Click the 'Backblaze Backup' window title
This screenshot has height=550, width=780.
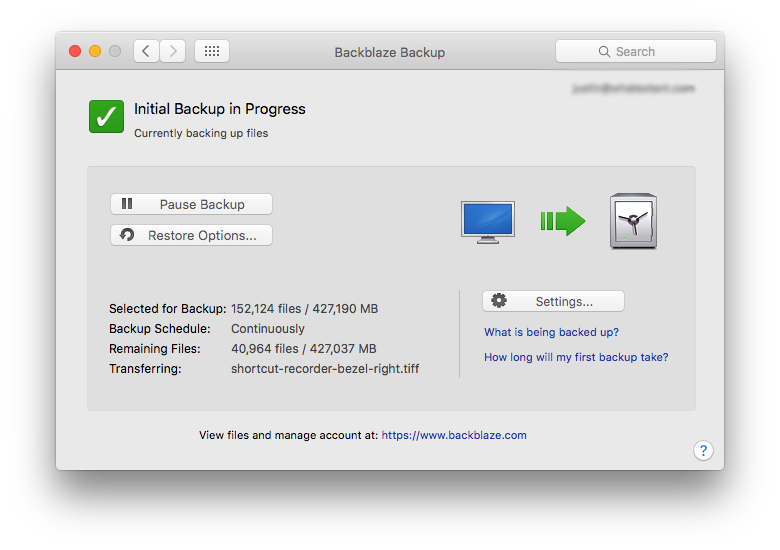pos(390,52)
